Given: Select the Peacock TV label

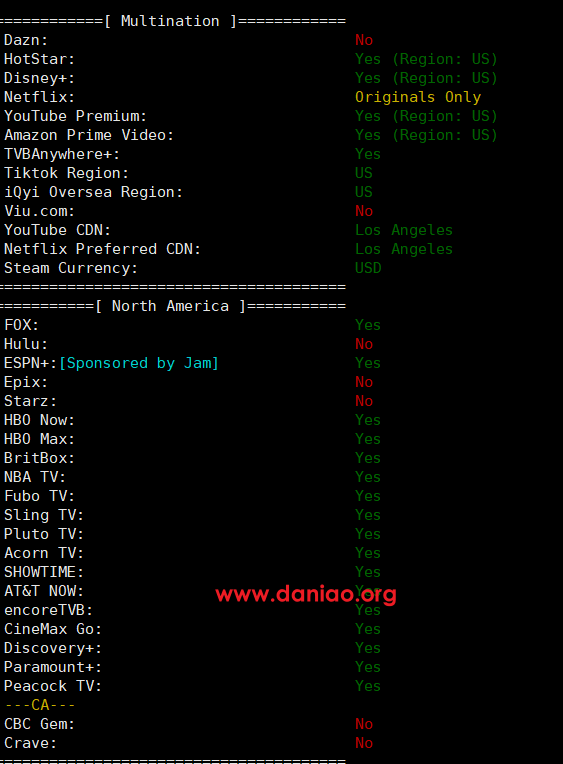Looking at the screenshot, I should 53,686.
